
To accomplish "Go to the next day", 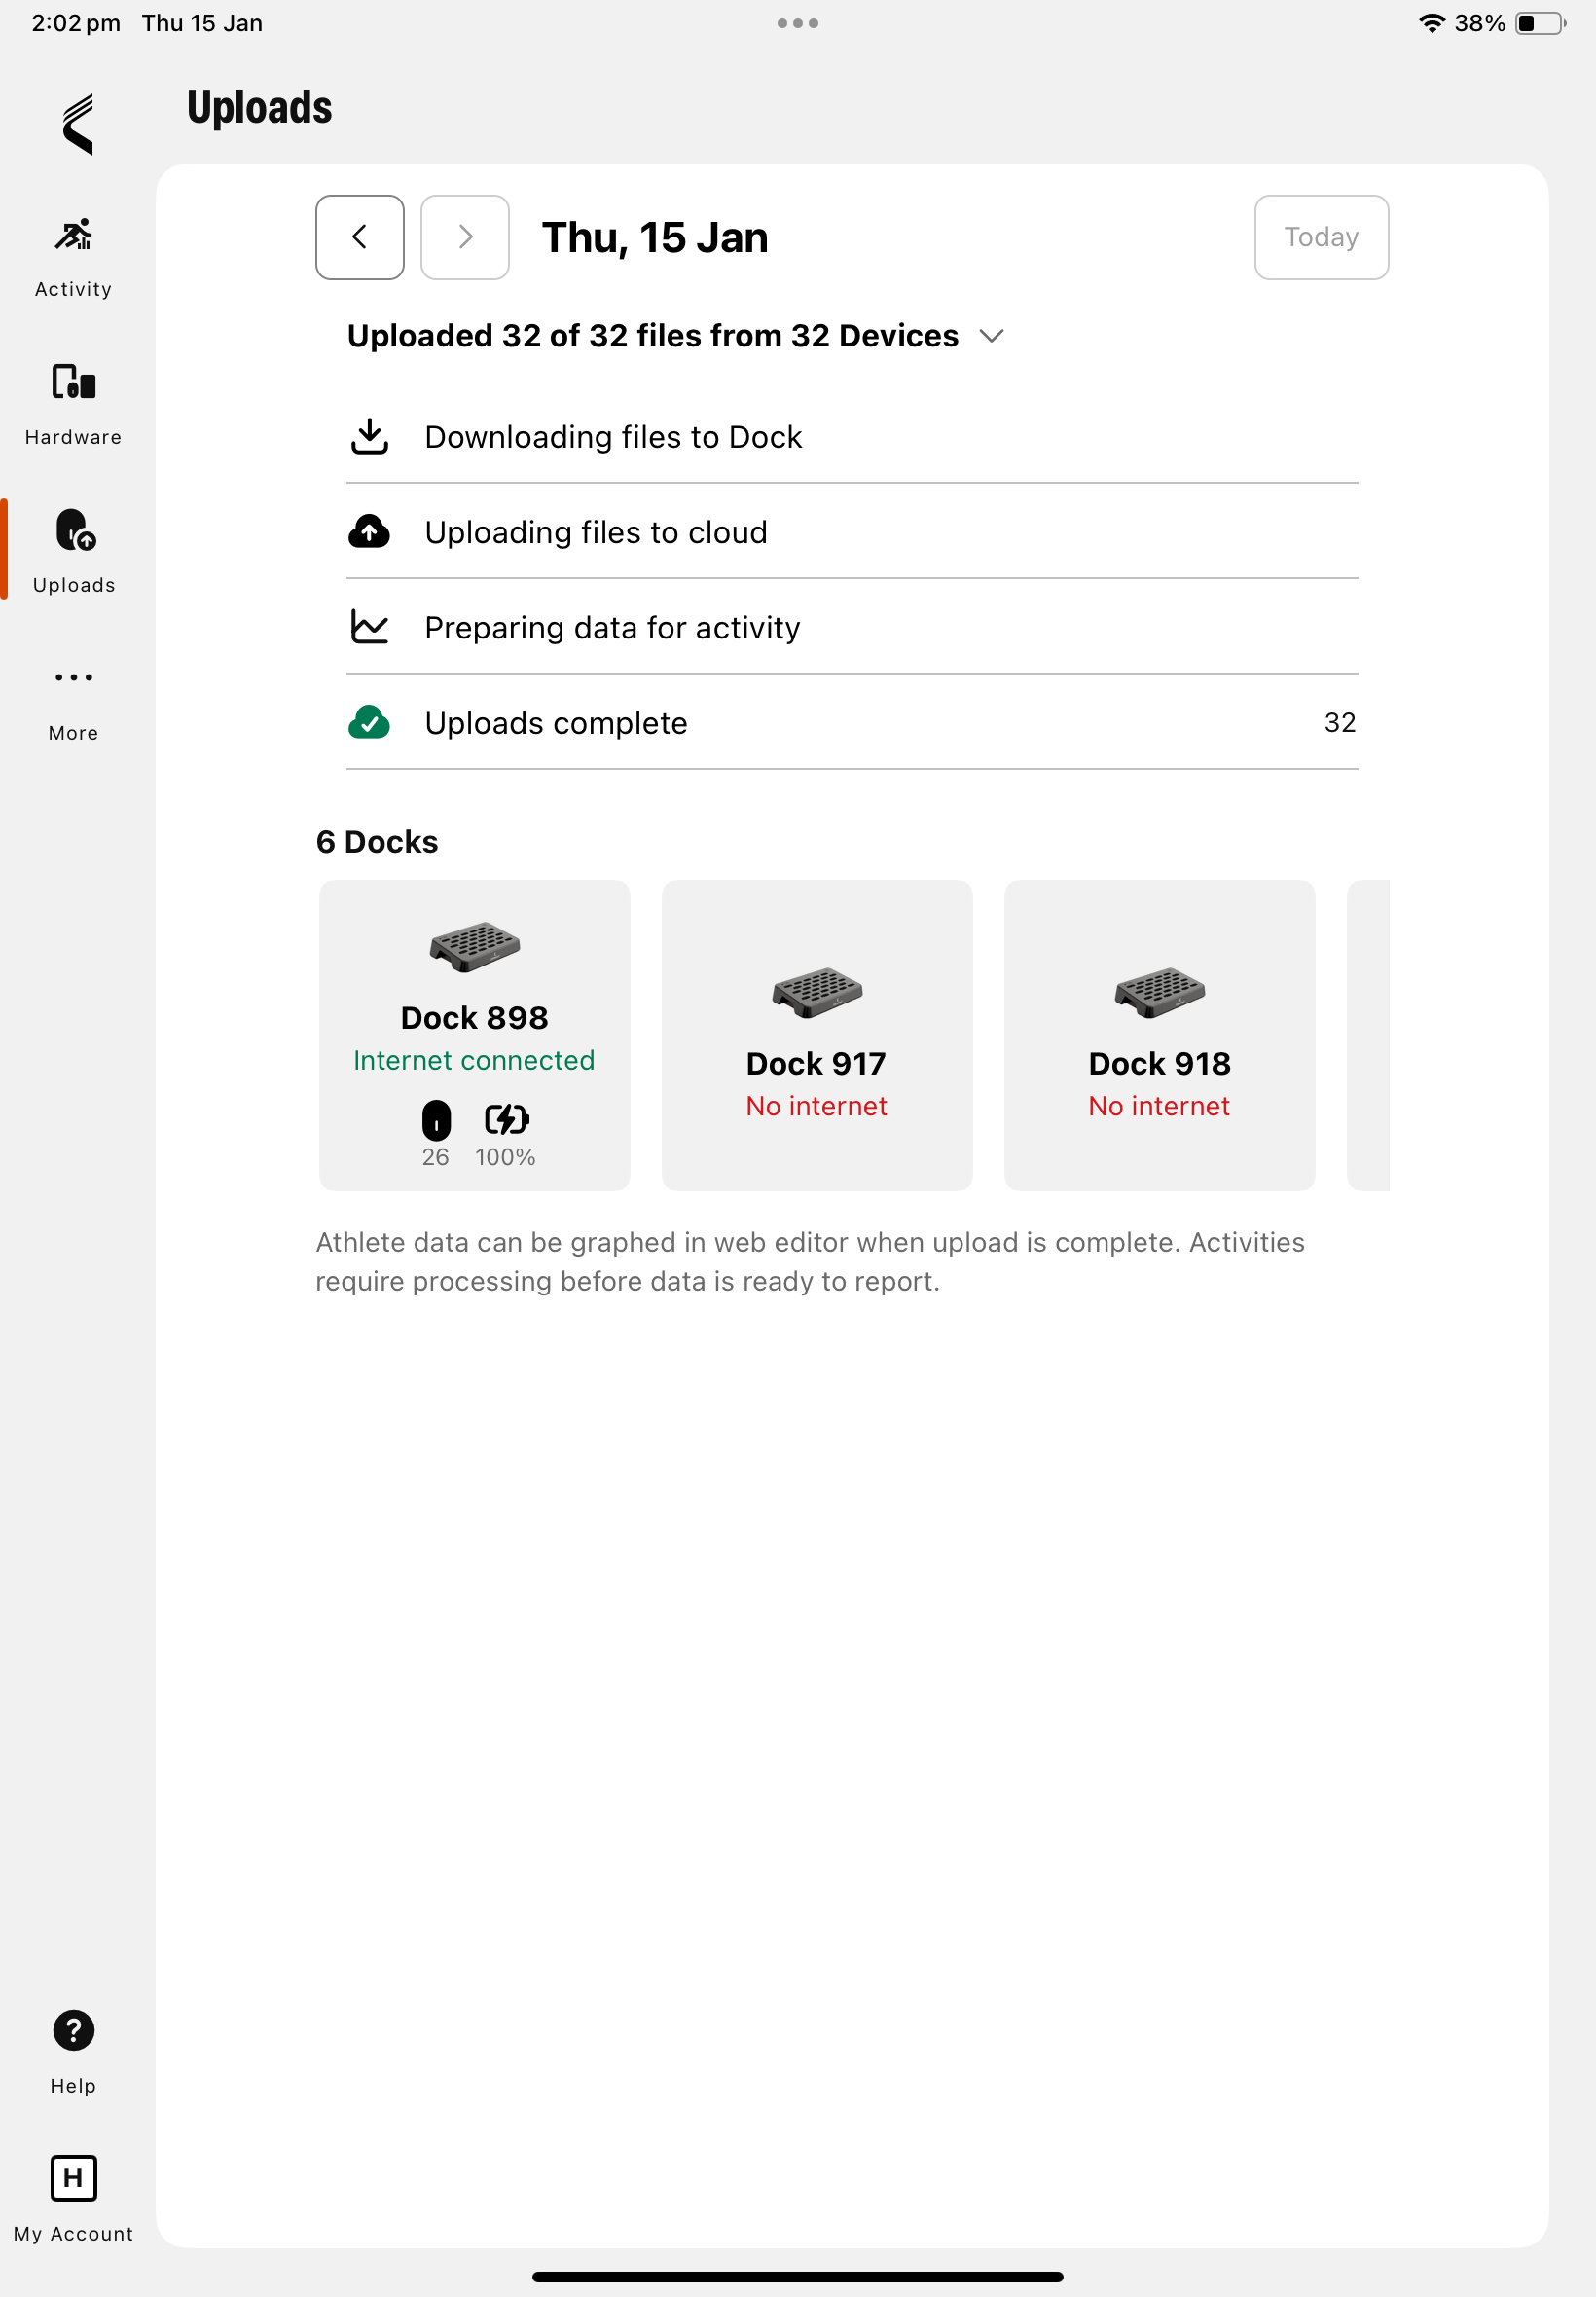I will point(465,237).
